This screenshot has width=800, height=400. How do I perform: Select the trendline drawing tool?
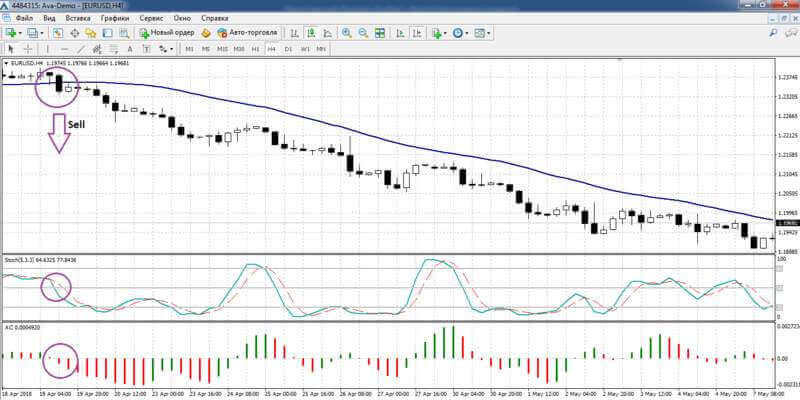[81, 49]
